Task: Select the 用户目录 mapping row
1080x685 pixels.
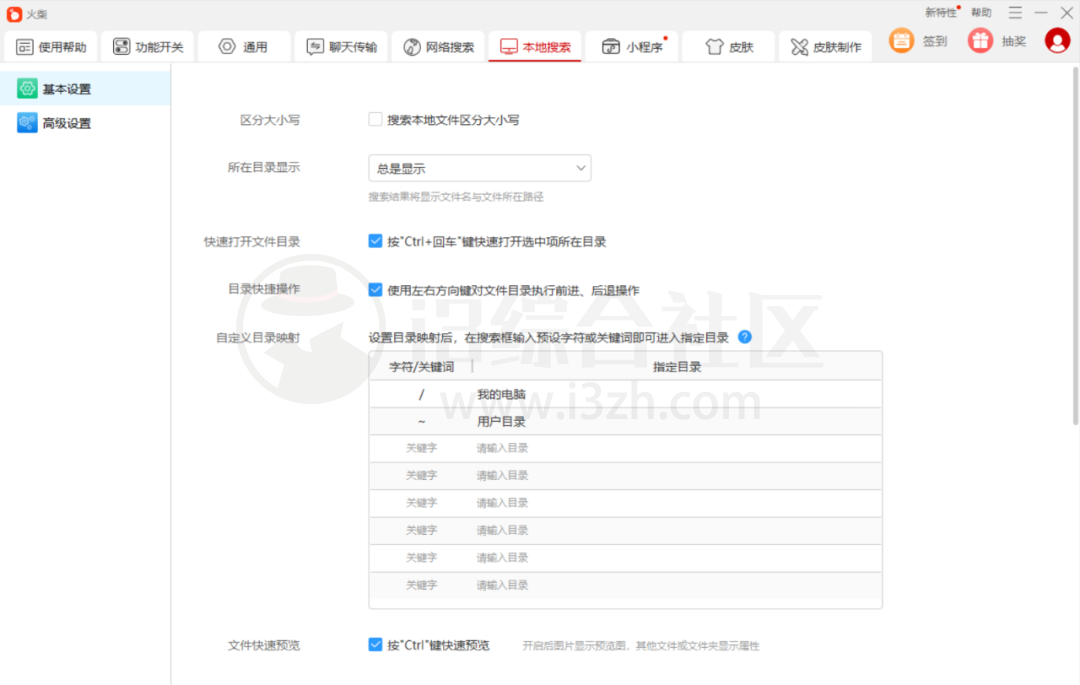Action: (x=625, y=421)
